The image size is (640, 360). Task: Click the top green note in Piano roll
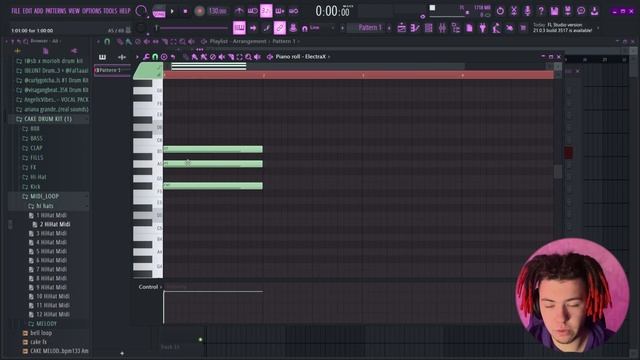pos(213,149)
